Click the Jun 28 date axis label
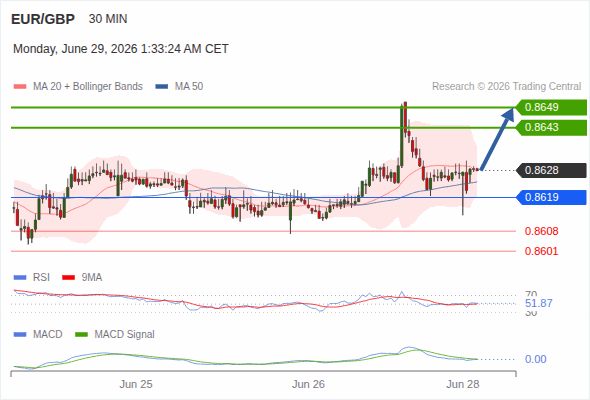 point(463,384)
